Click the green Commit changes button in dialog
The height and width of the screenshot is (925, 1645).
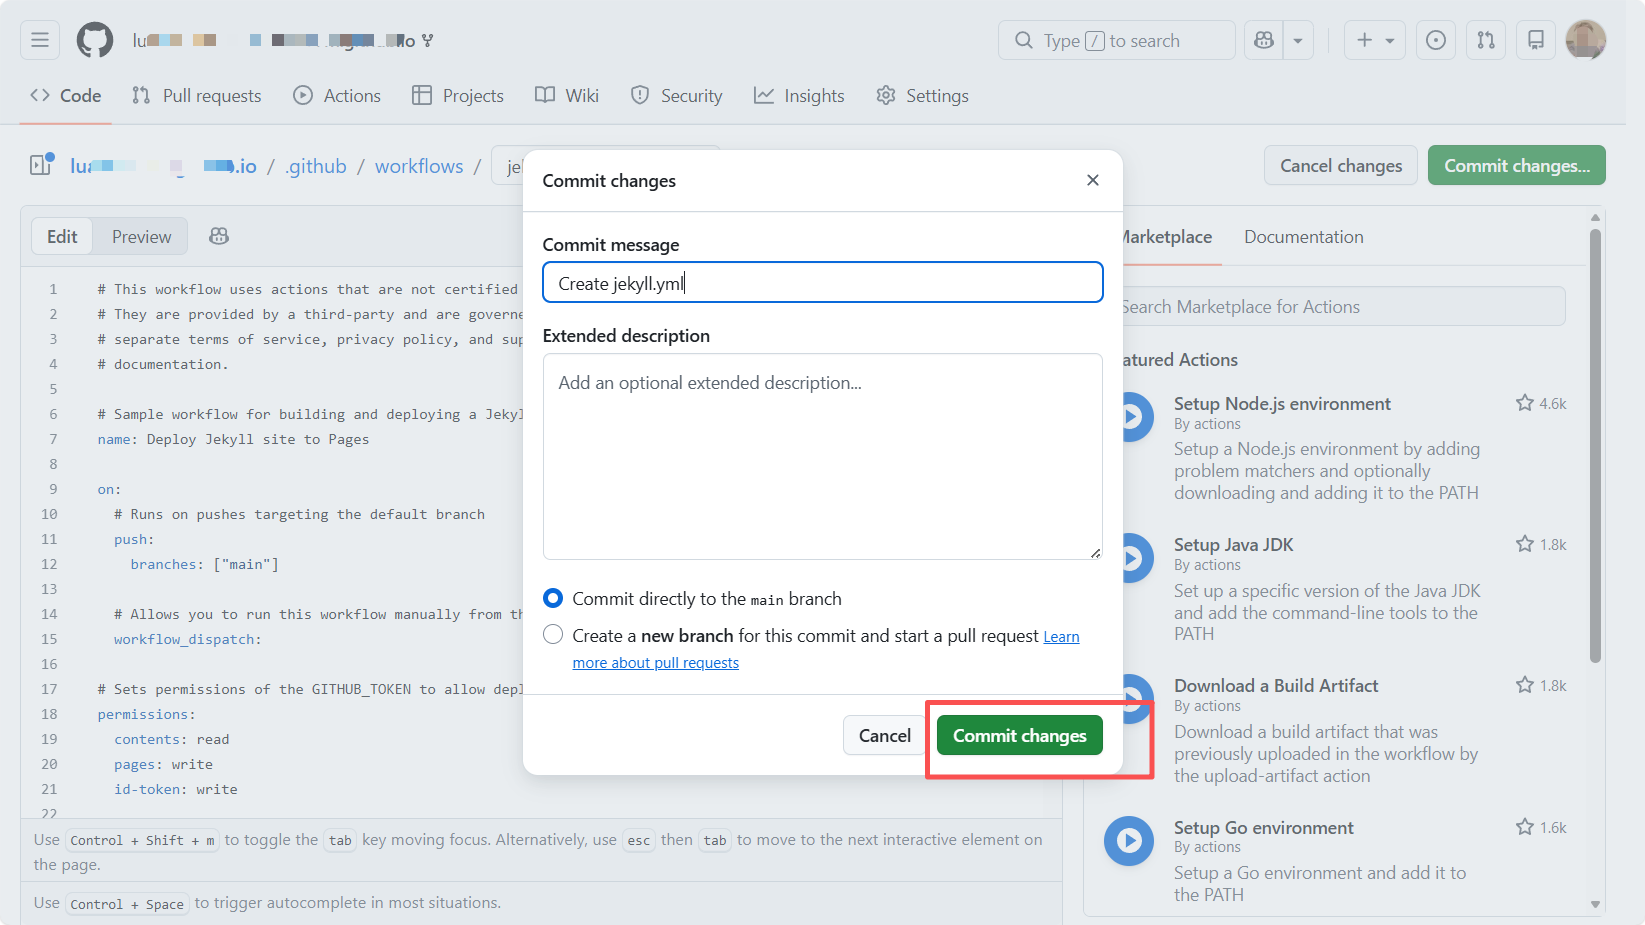(1019, 736)
